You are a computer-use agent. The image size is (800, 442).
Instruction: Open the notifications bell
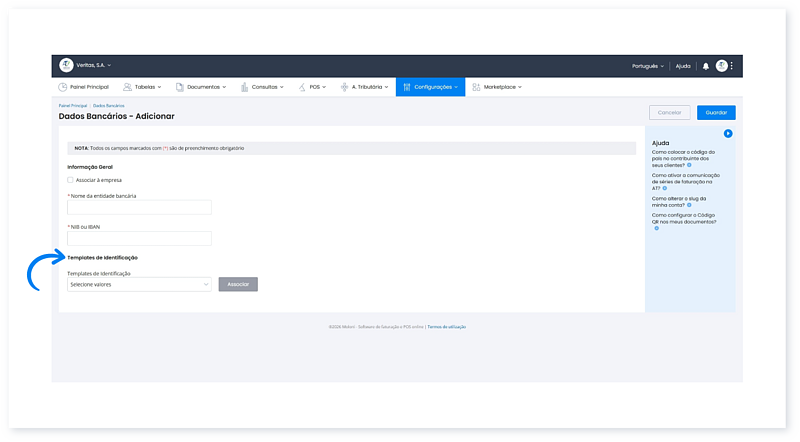pyautogui.click(x=705, y=66)
